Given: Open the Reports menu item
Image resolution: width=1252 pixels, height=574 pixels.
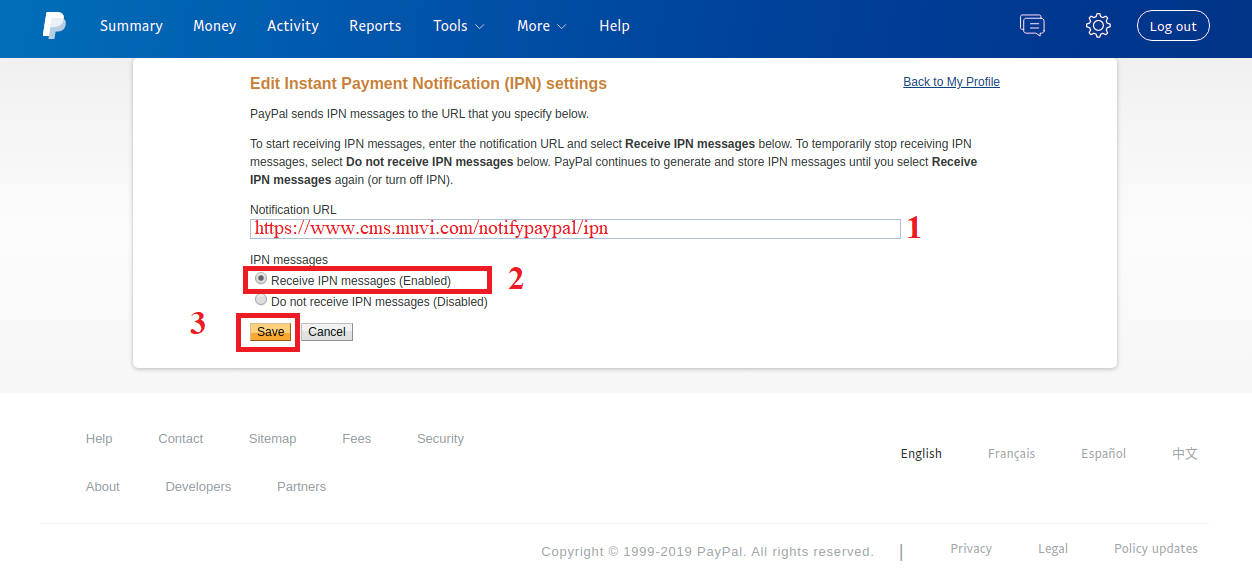Looking at the screenshot, I should (375, 26).
